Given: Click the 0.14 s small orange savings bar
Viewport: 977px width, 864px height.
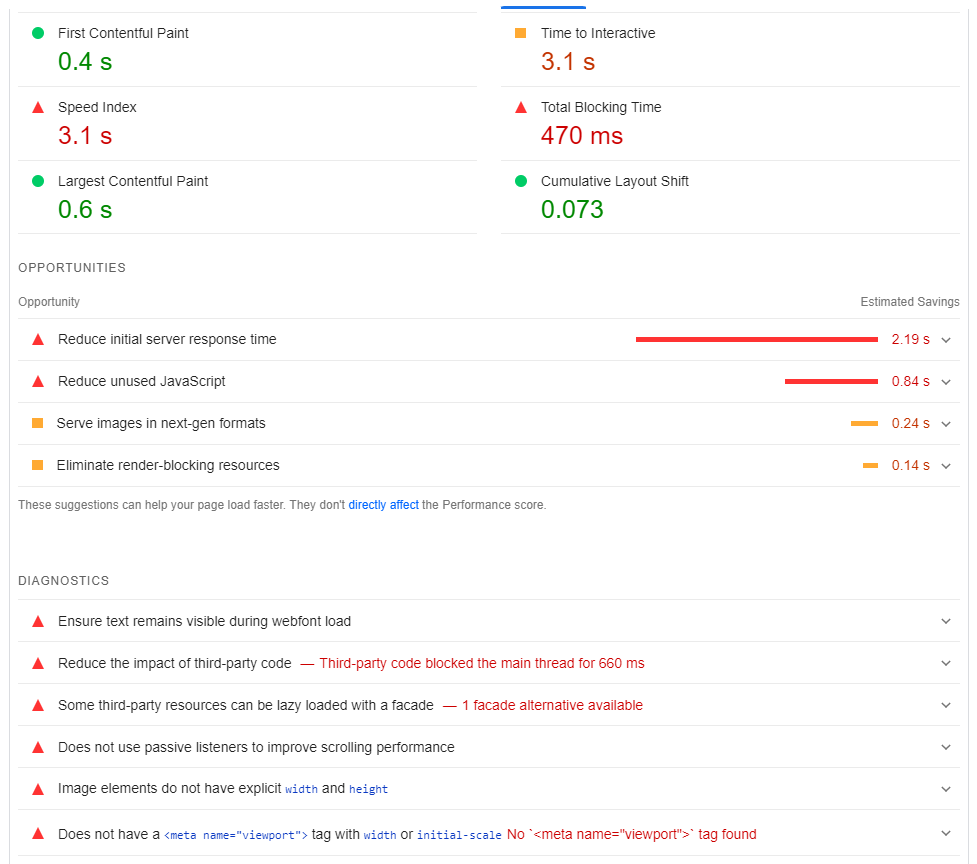Looking at the screenshot, I should (870, 465).
